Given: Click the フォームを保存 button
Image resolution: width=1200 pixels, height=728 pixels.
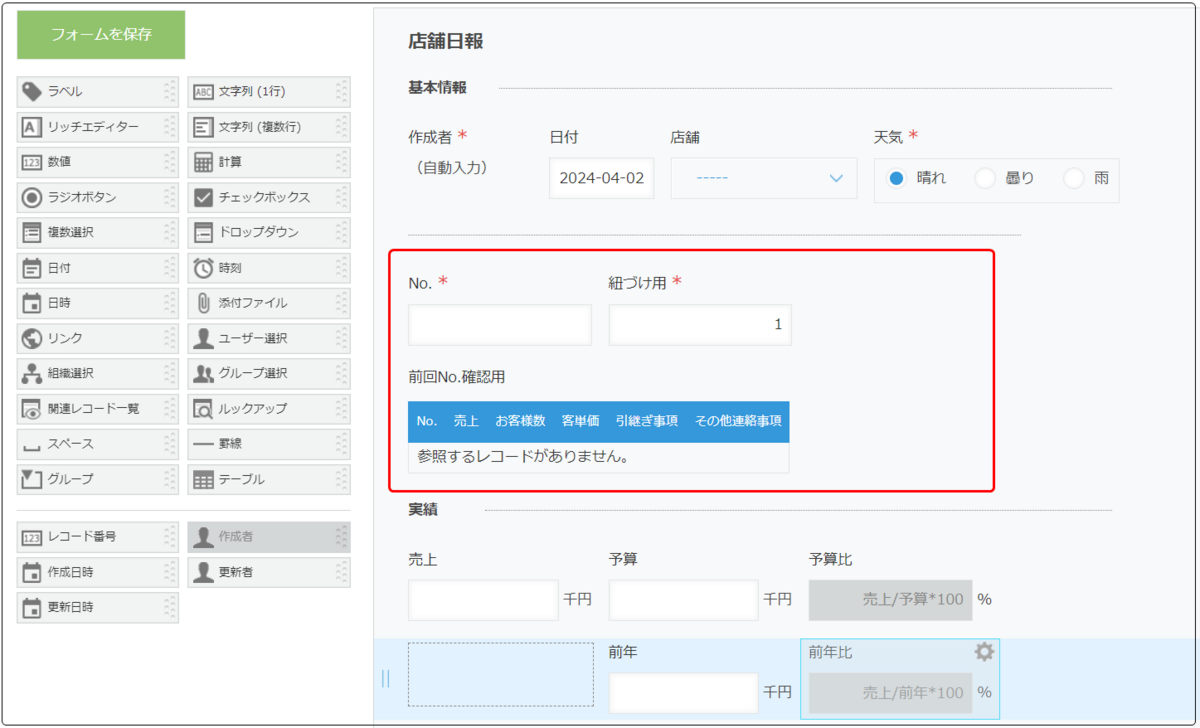Looking at the screenshot, I should (101, 35).
